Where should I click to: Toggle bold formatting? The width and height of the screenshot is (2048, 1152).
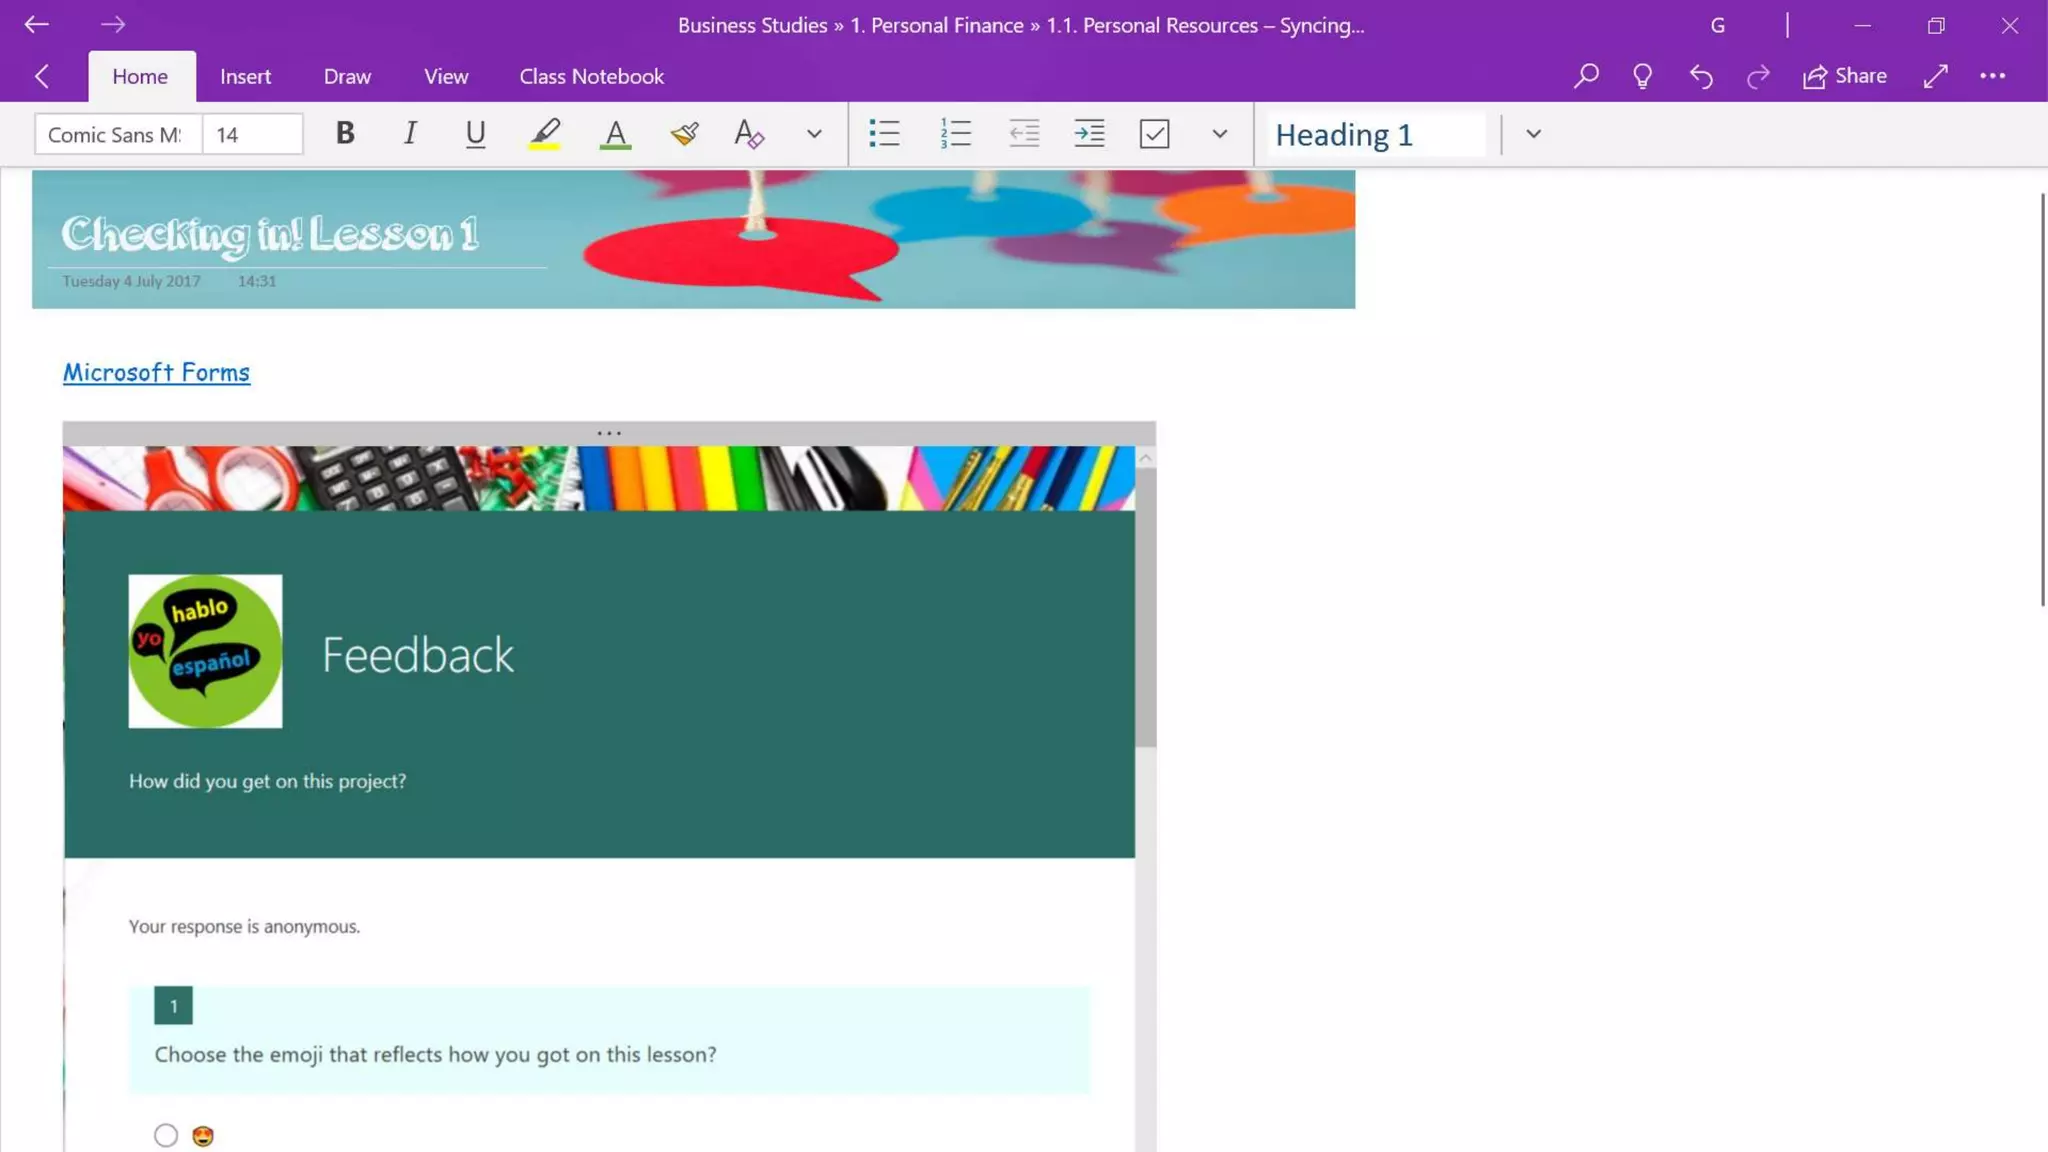[345, 133]
